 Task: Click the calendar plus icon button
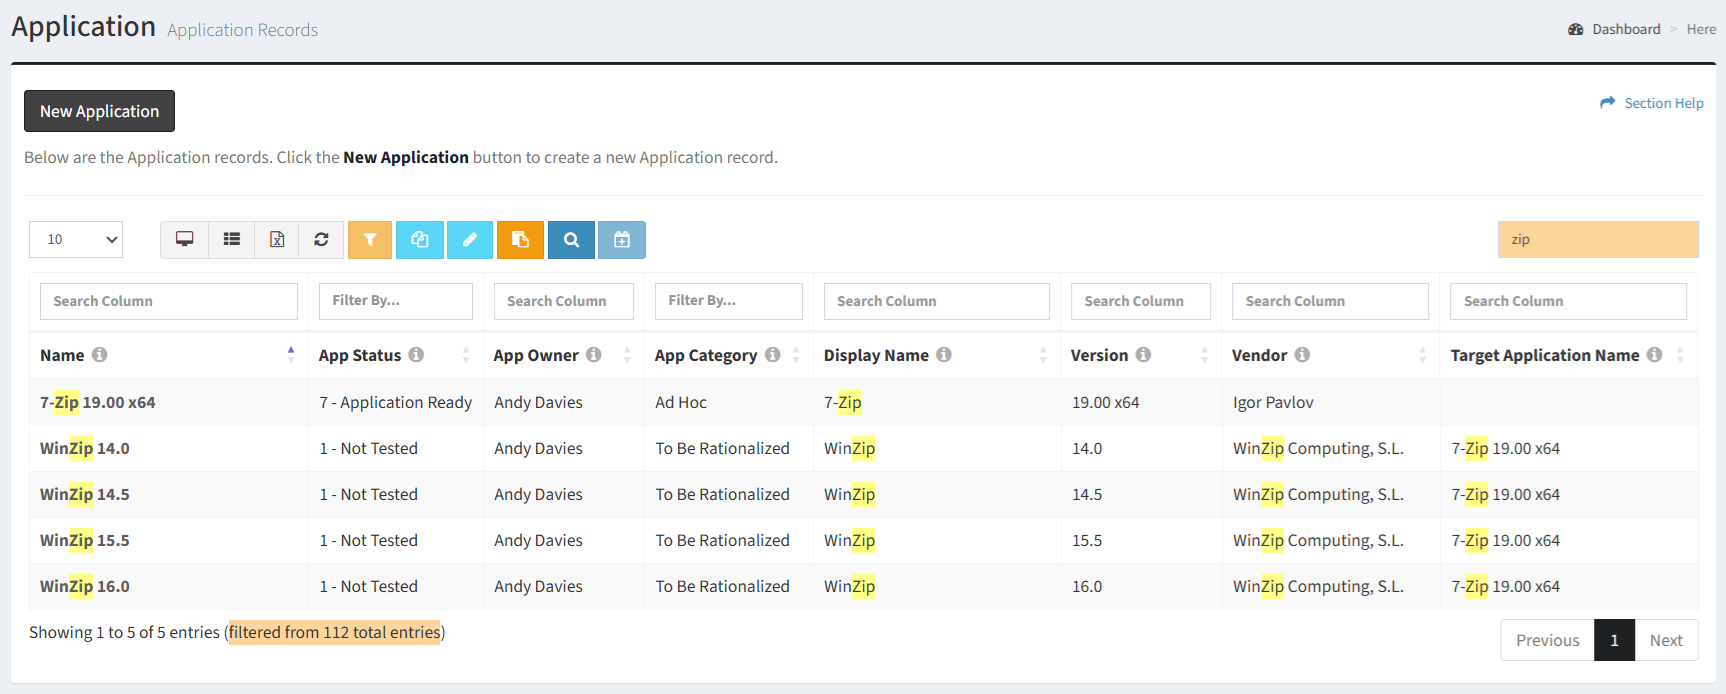[622, 240]
